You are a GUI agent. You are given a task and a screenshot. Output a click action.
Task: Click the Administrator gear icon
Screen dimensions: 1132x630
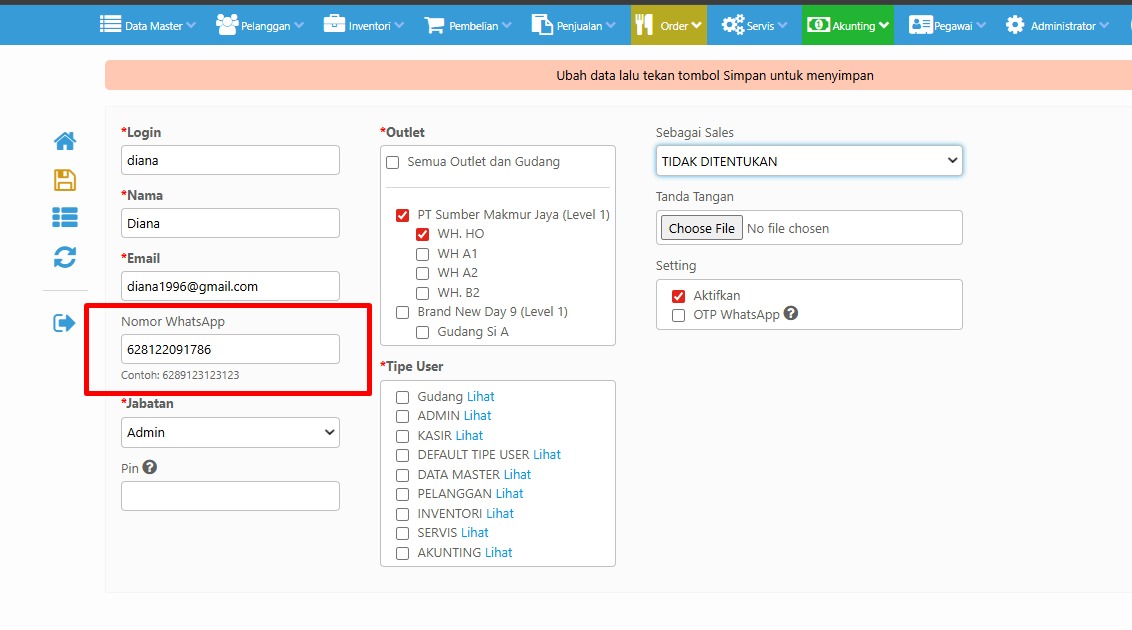1015,25
